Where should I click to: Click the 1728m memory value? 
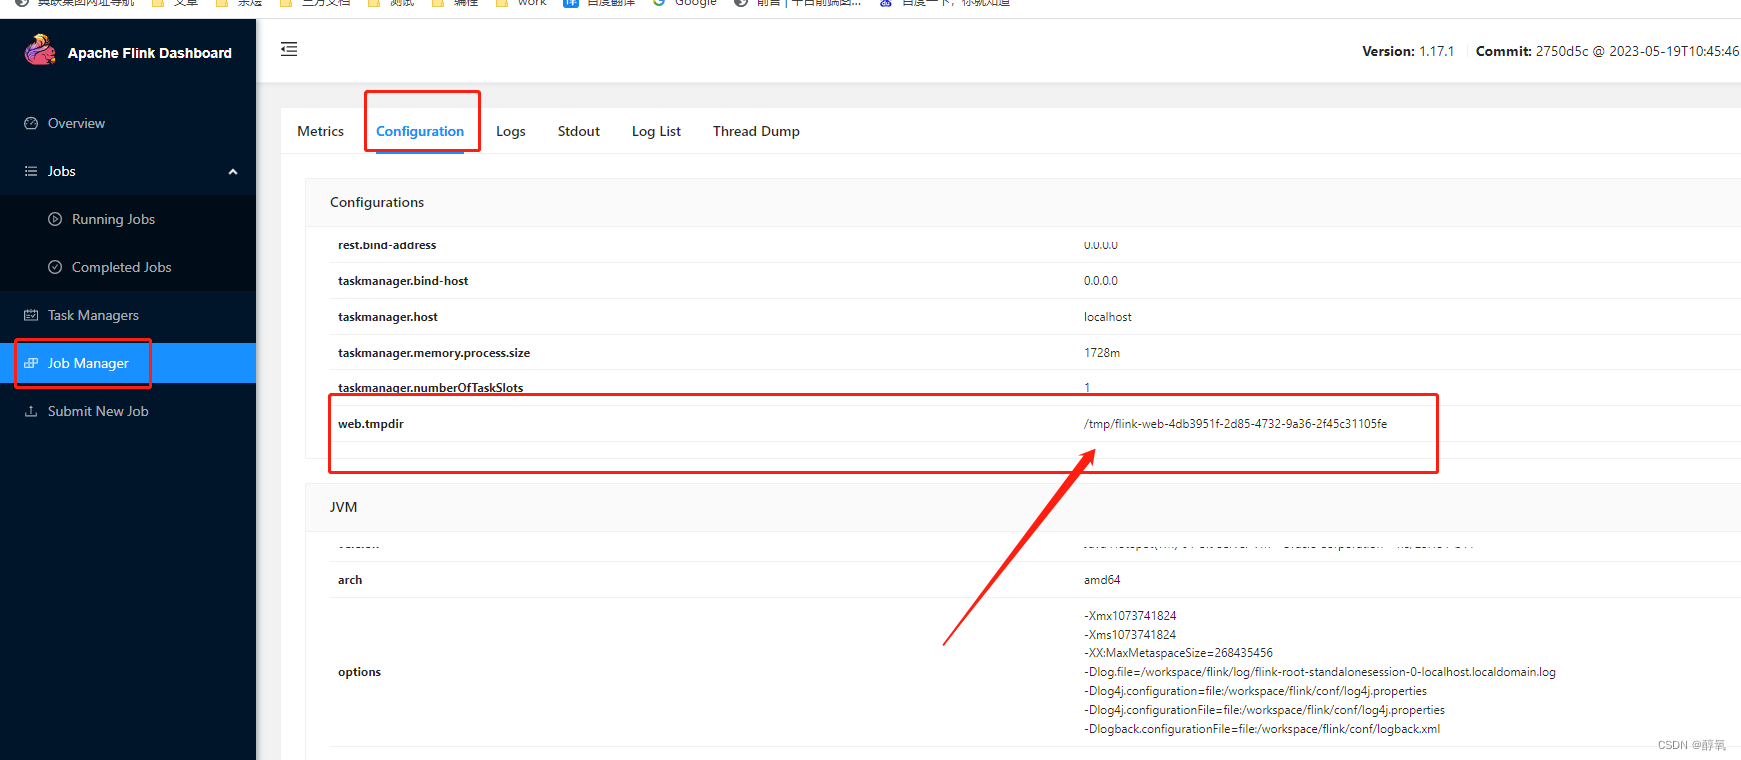pyautogui.click(x=1102, y=353)
